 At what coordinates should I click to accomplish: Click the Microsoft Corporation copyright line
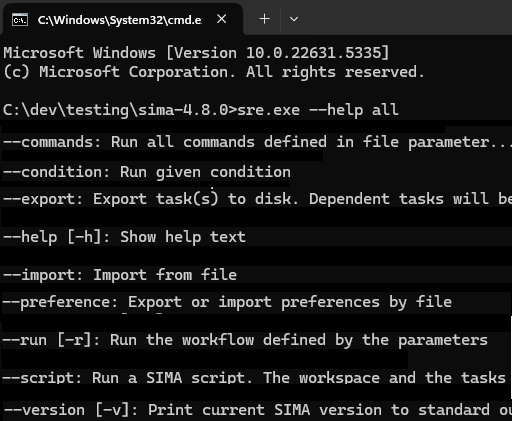214,72
